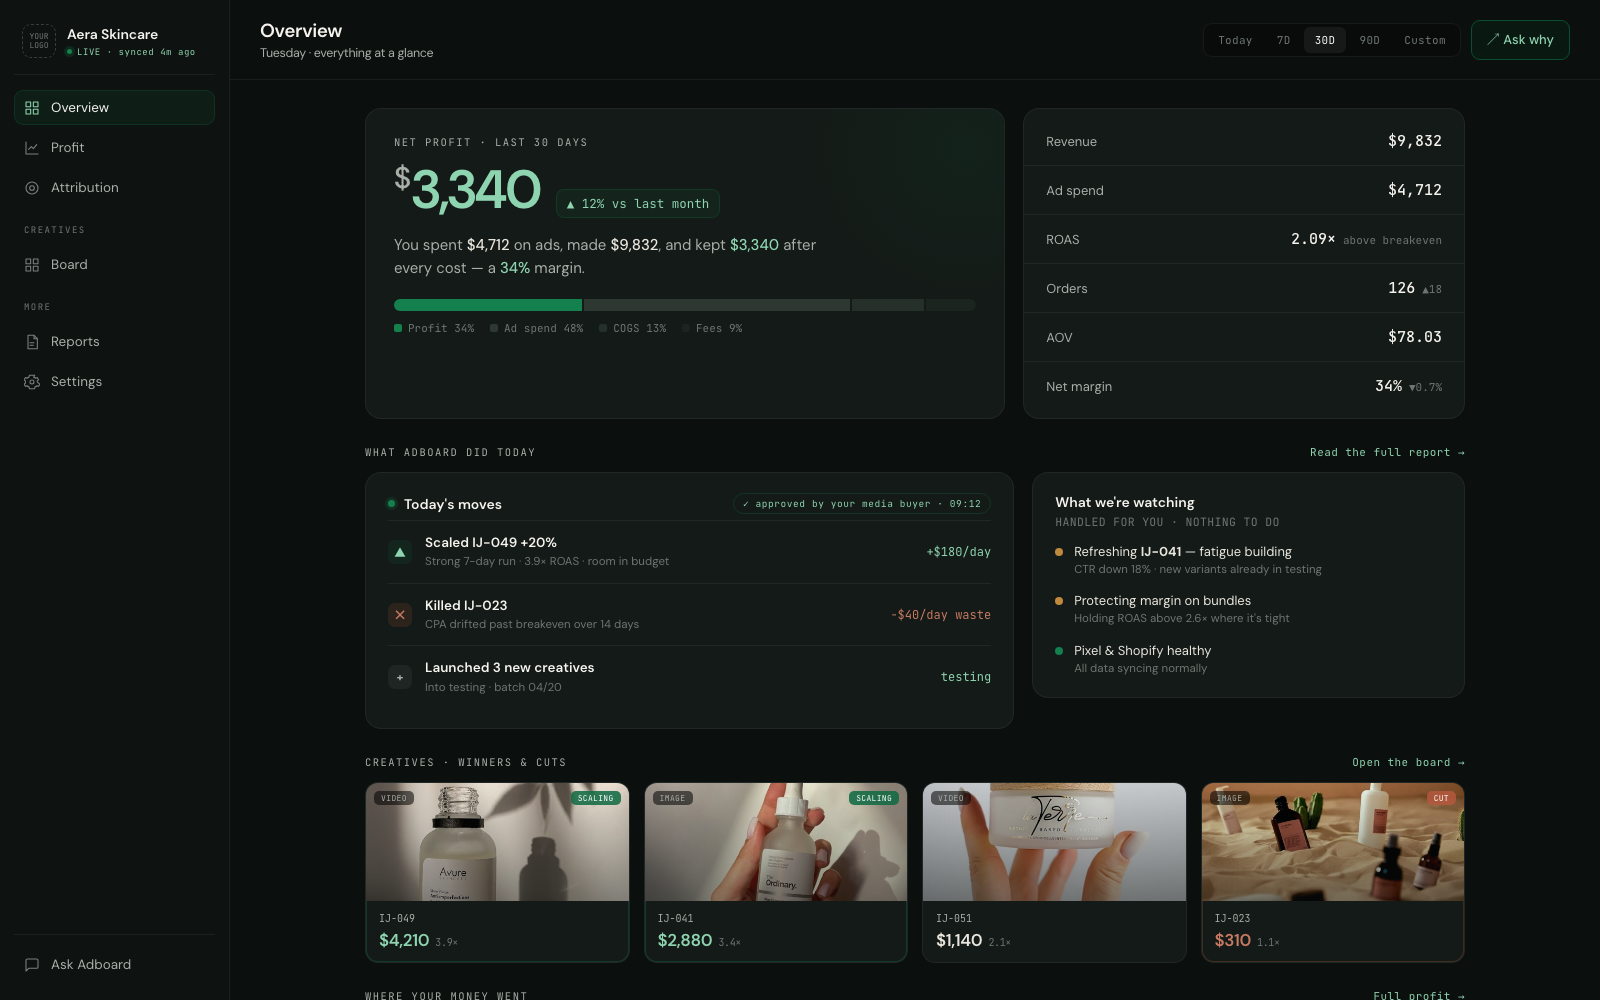Select the 7D time range
The image size is (1600, 1000).
(1283, 40)
